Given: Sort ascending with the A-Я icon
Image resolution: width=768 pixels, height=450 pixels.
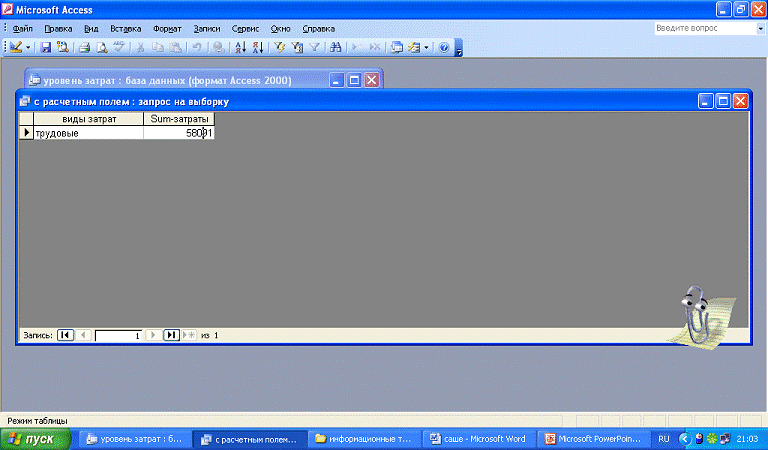Looking at the screenshot, I should click(240, 47).
